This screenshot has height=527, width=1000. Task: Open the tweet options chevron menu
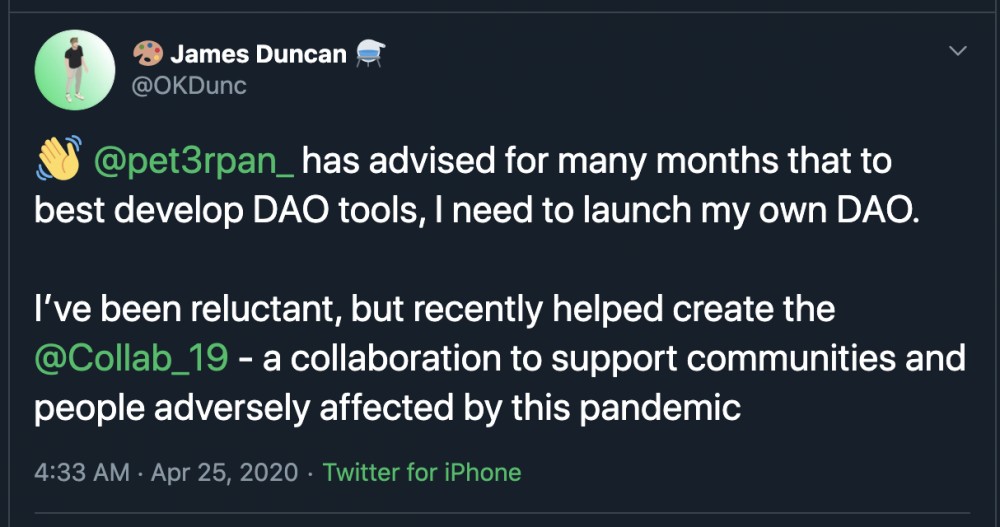(957, 50)
